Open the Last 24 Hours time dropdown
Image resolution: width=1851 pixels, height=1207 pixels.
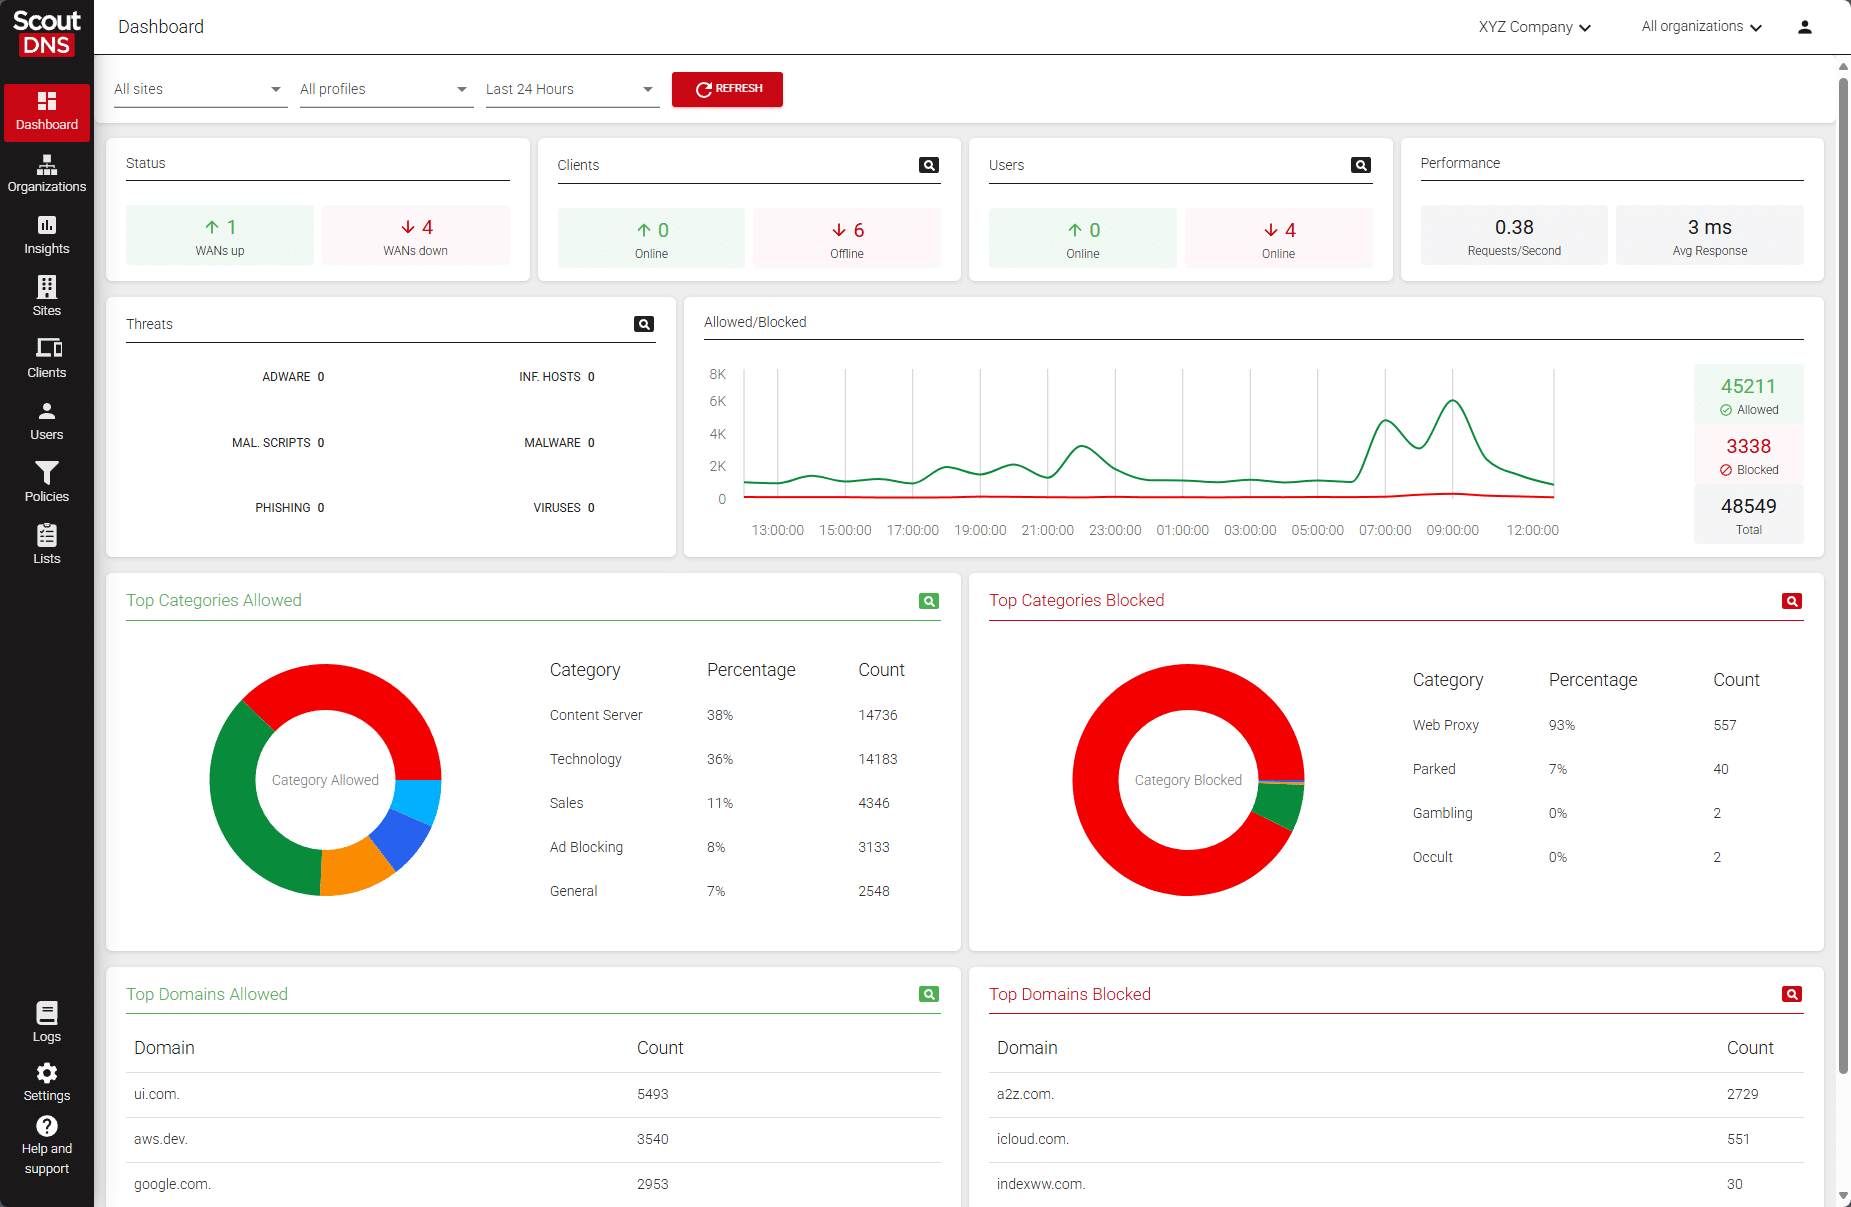(571, 89)
